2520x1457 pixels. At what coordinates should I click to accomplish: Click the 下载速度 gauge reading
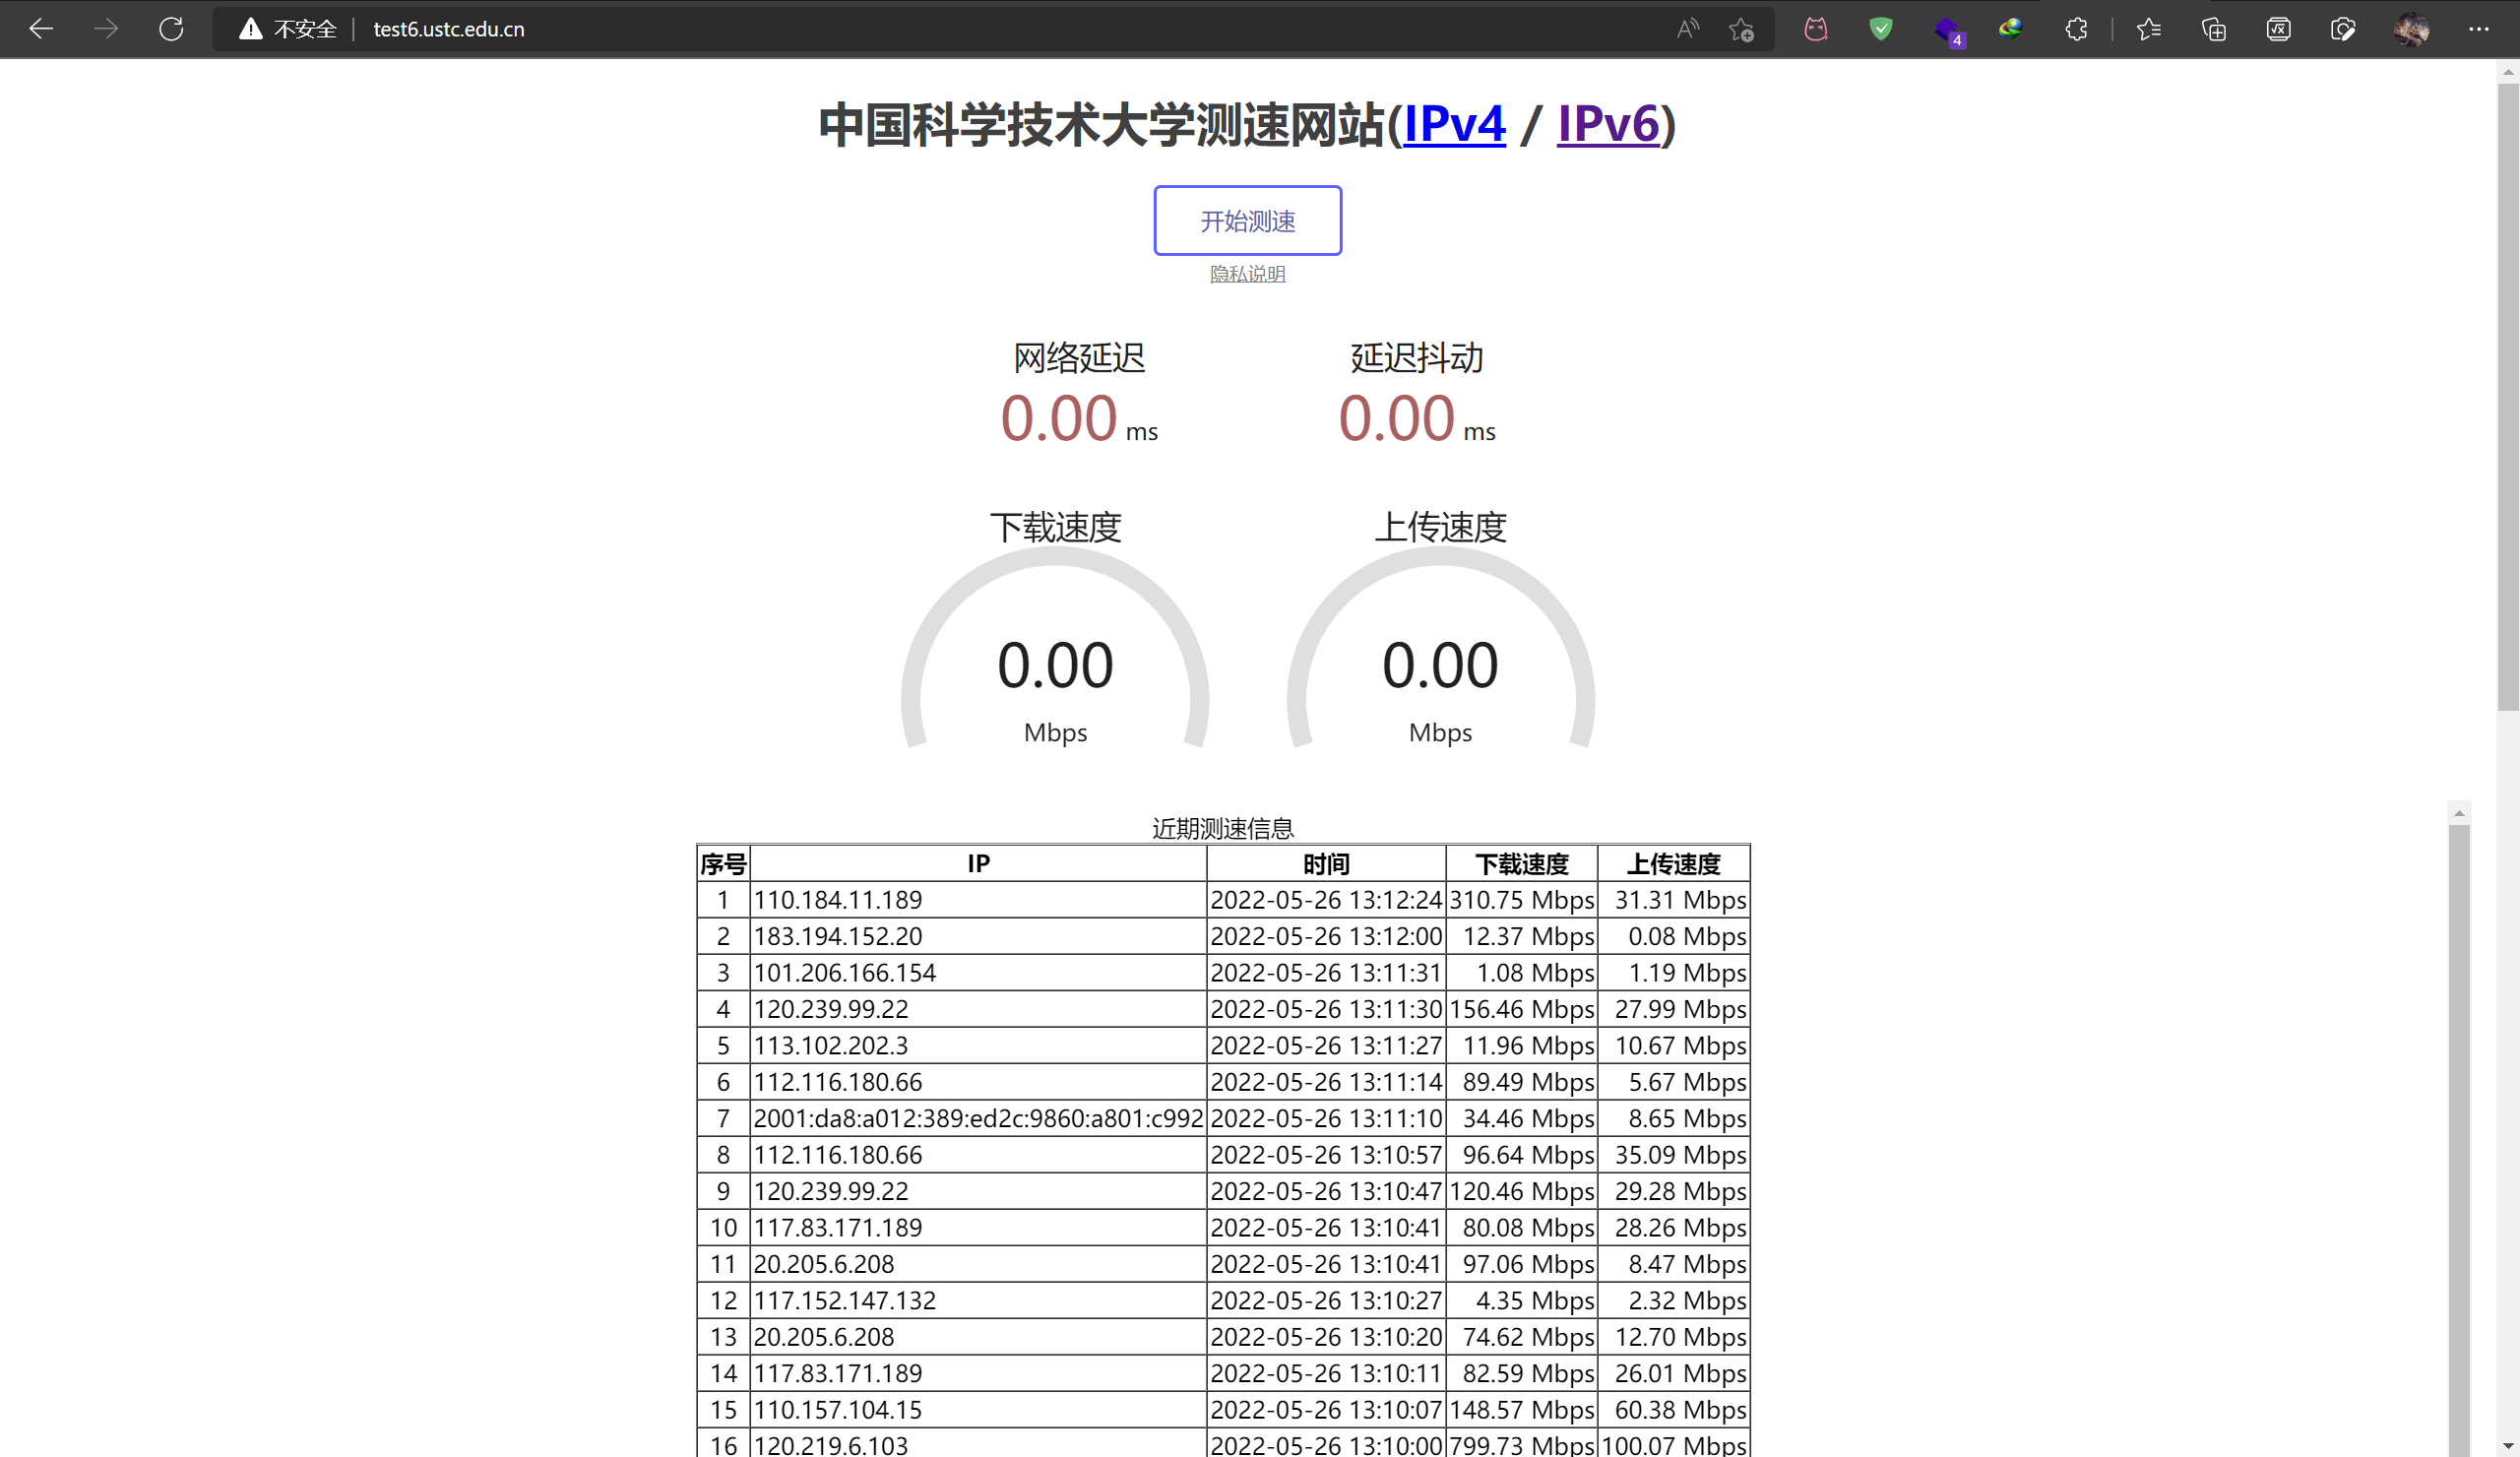coord(1055,666)
